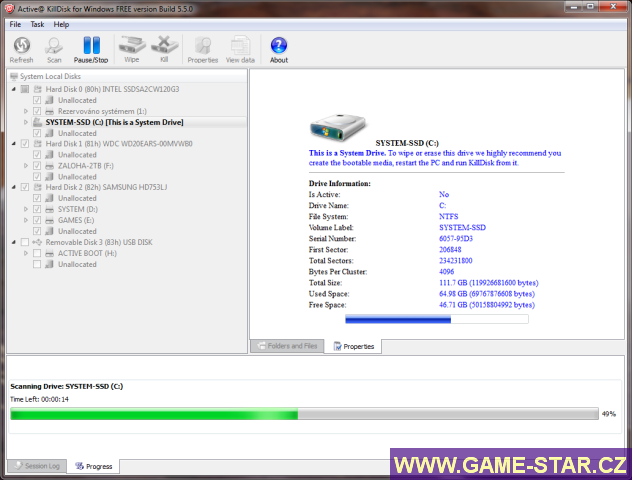This screenshot has width=632, height=480.
Task: Expand the SYSTEM (D:) node
Action: tap(26, 209)
